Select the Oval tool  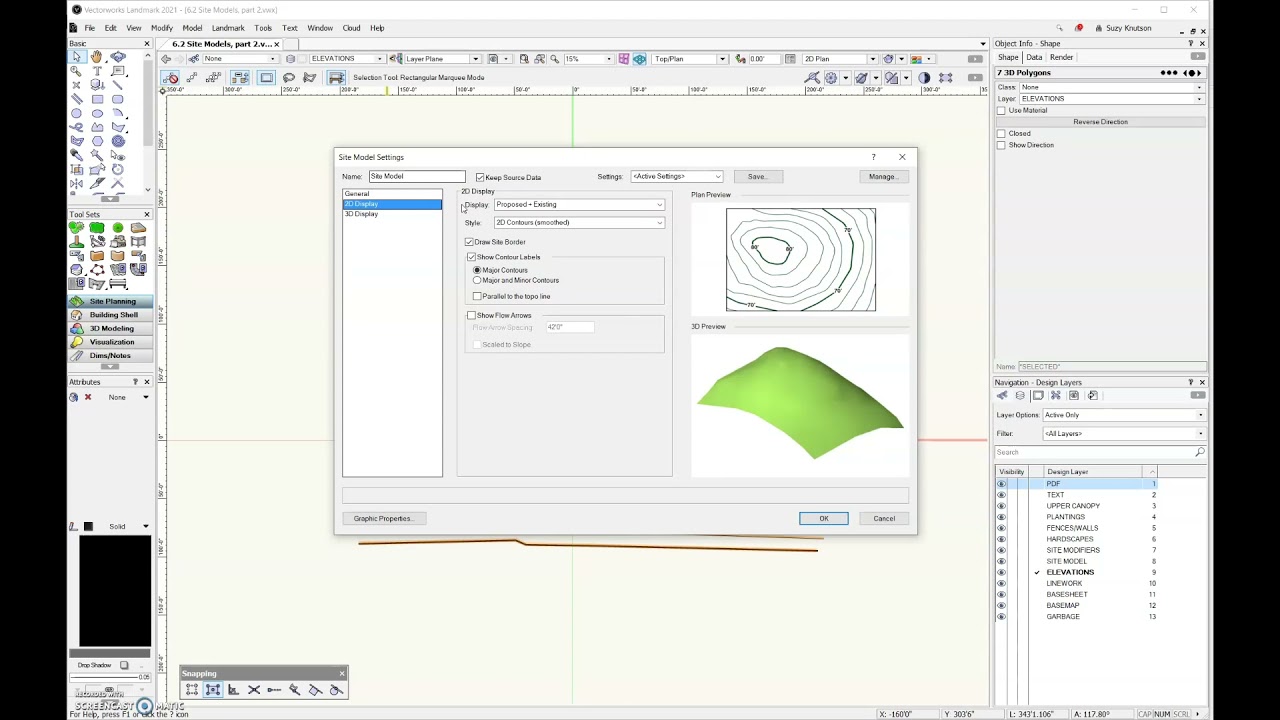(x=97, y=113)
